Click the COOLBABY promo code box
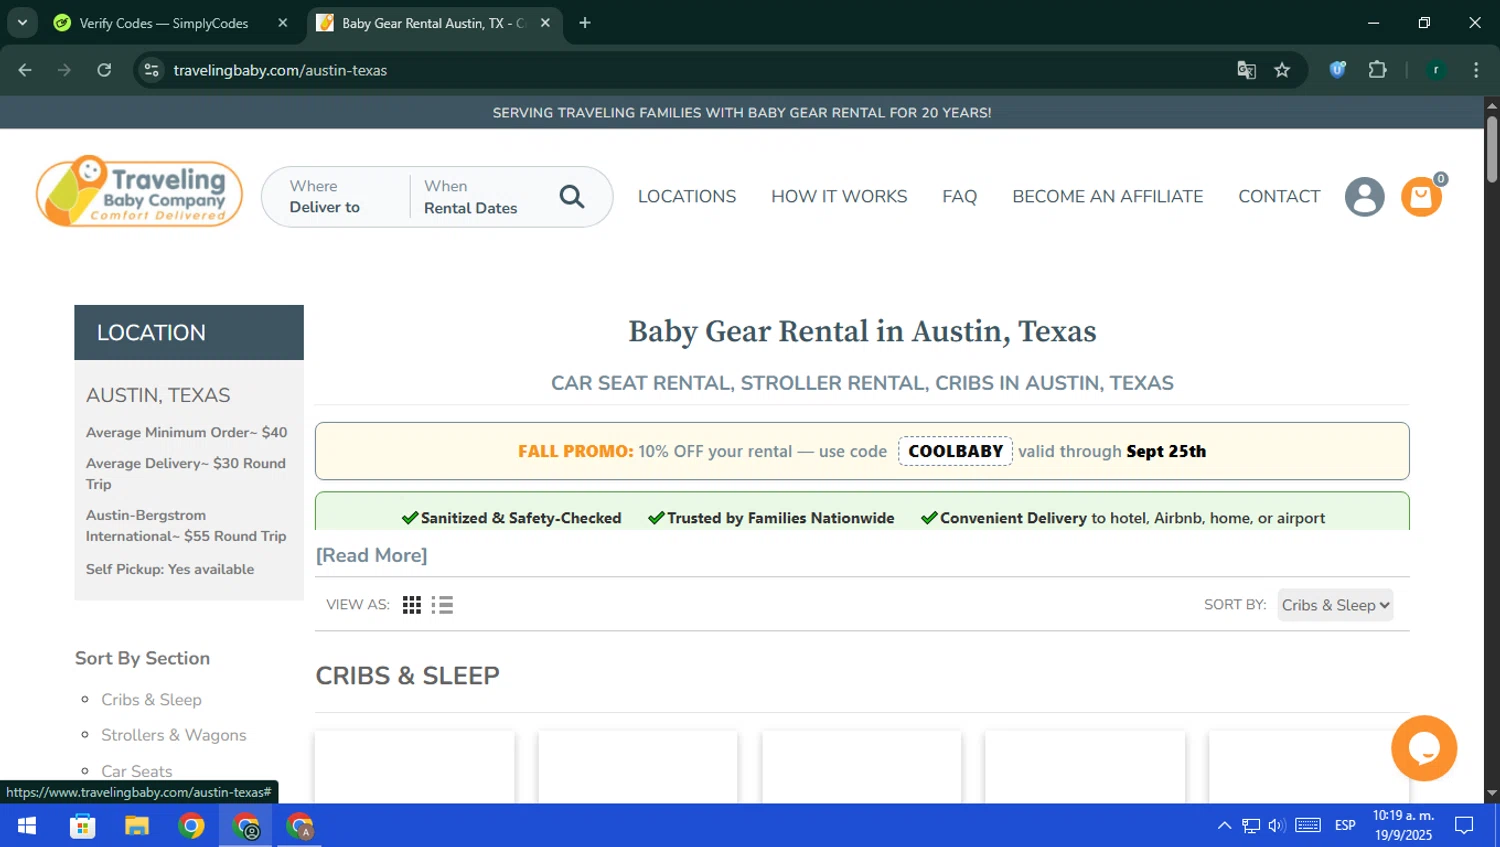1500x847 pixels. 955,451
